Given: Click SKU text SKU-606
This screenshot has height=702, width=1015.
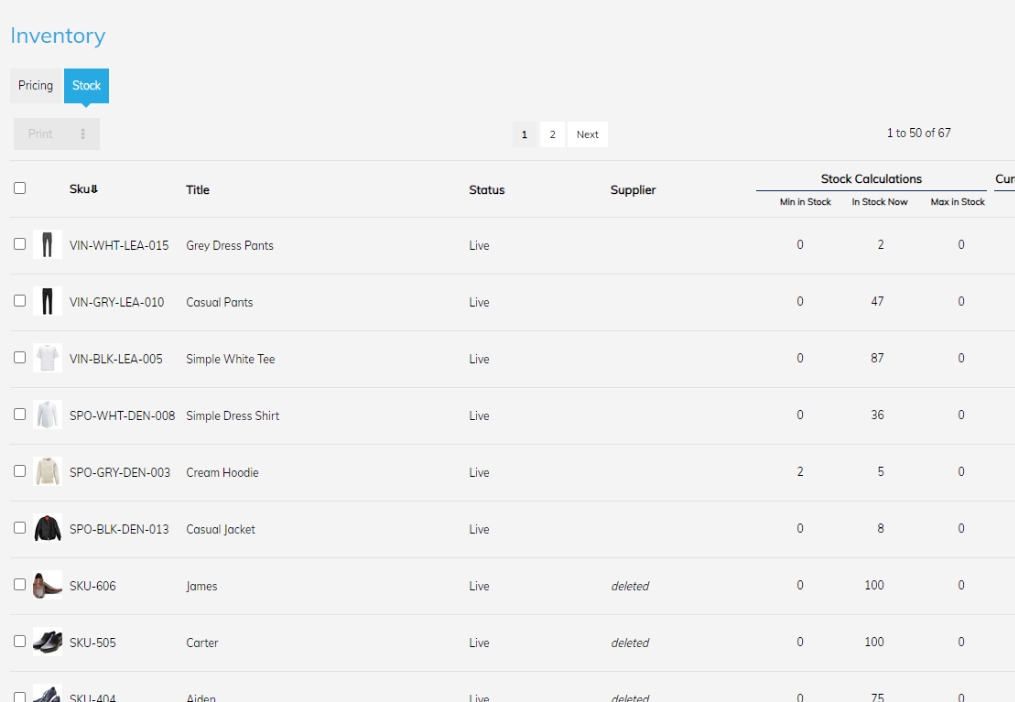Looking at the screenshot, I should coord(93,586).
